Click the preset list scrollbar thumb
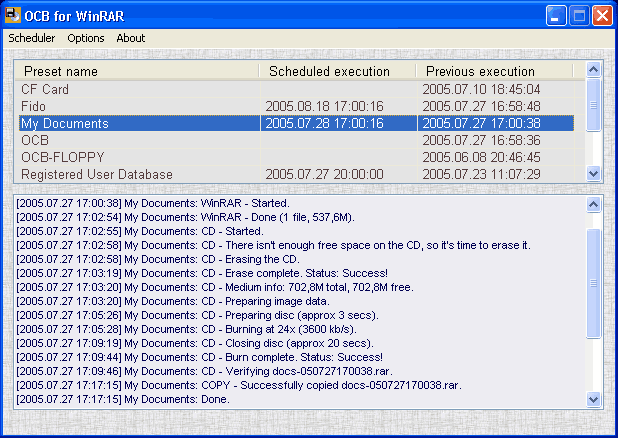Screen dimensions: 618x438 coord(593,105)
